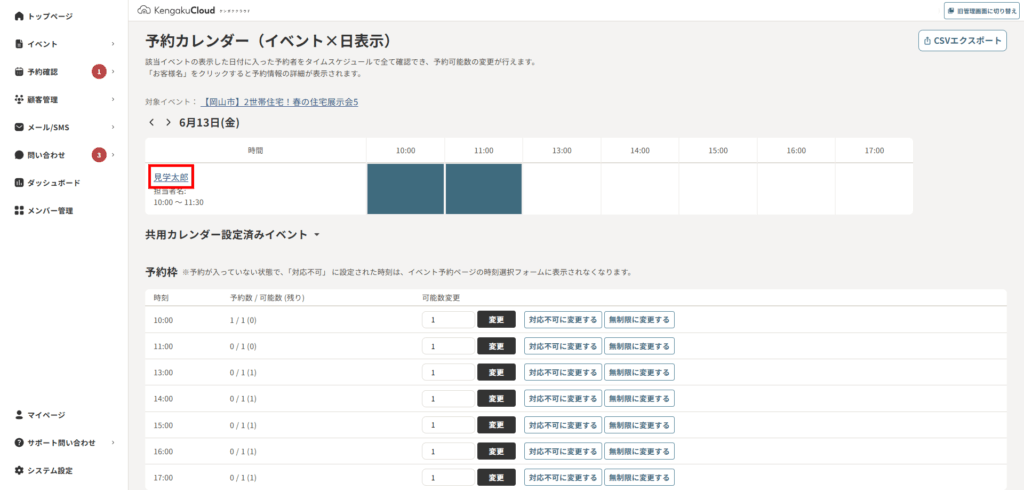Click the 6月13日(金) date heading

point(210,122)
